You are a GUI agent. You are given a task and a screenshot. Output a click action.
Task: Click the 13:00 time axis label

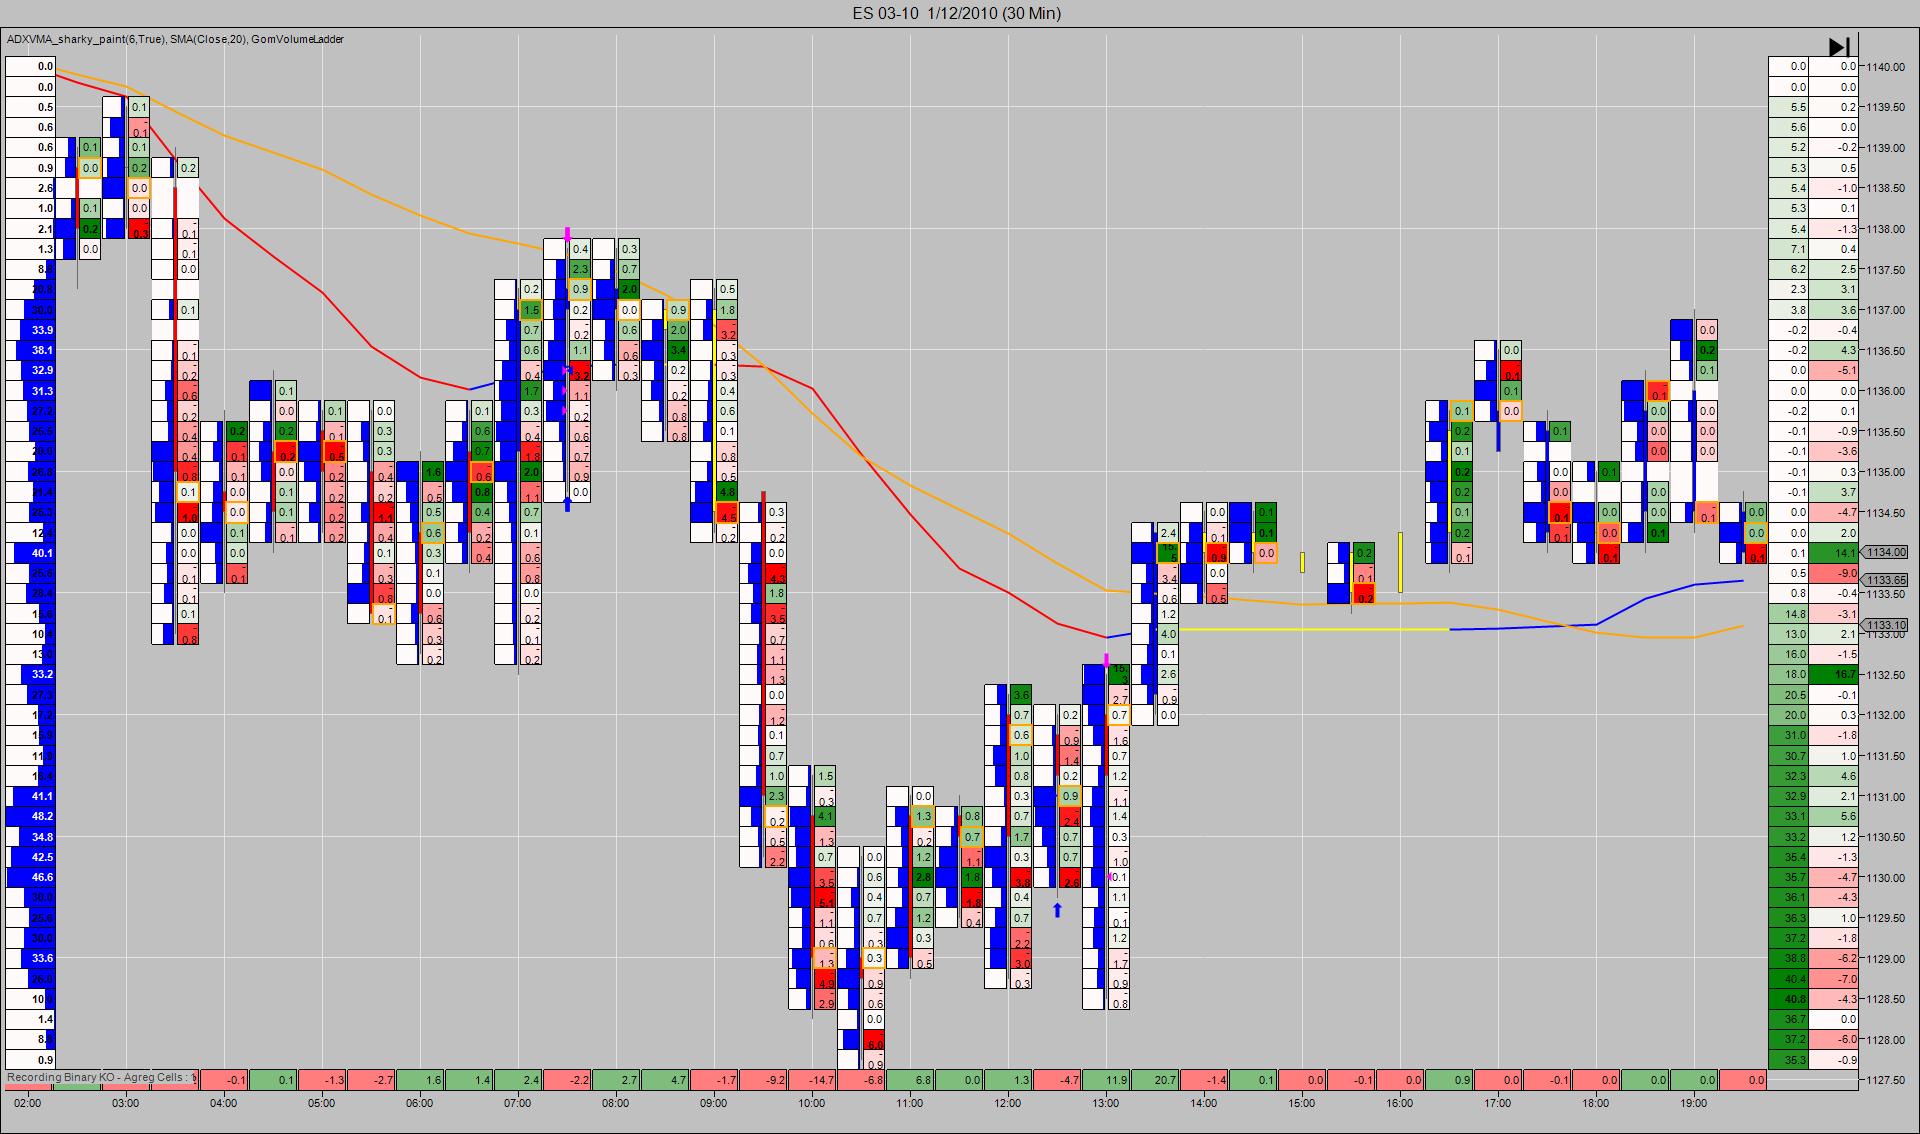point(1106,1103)
